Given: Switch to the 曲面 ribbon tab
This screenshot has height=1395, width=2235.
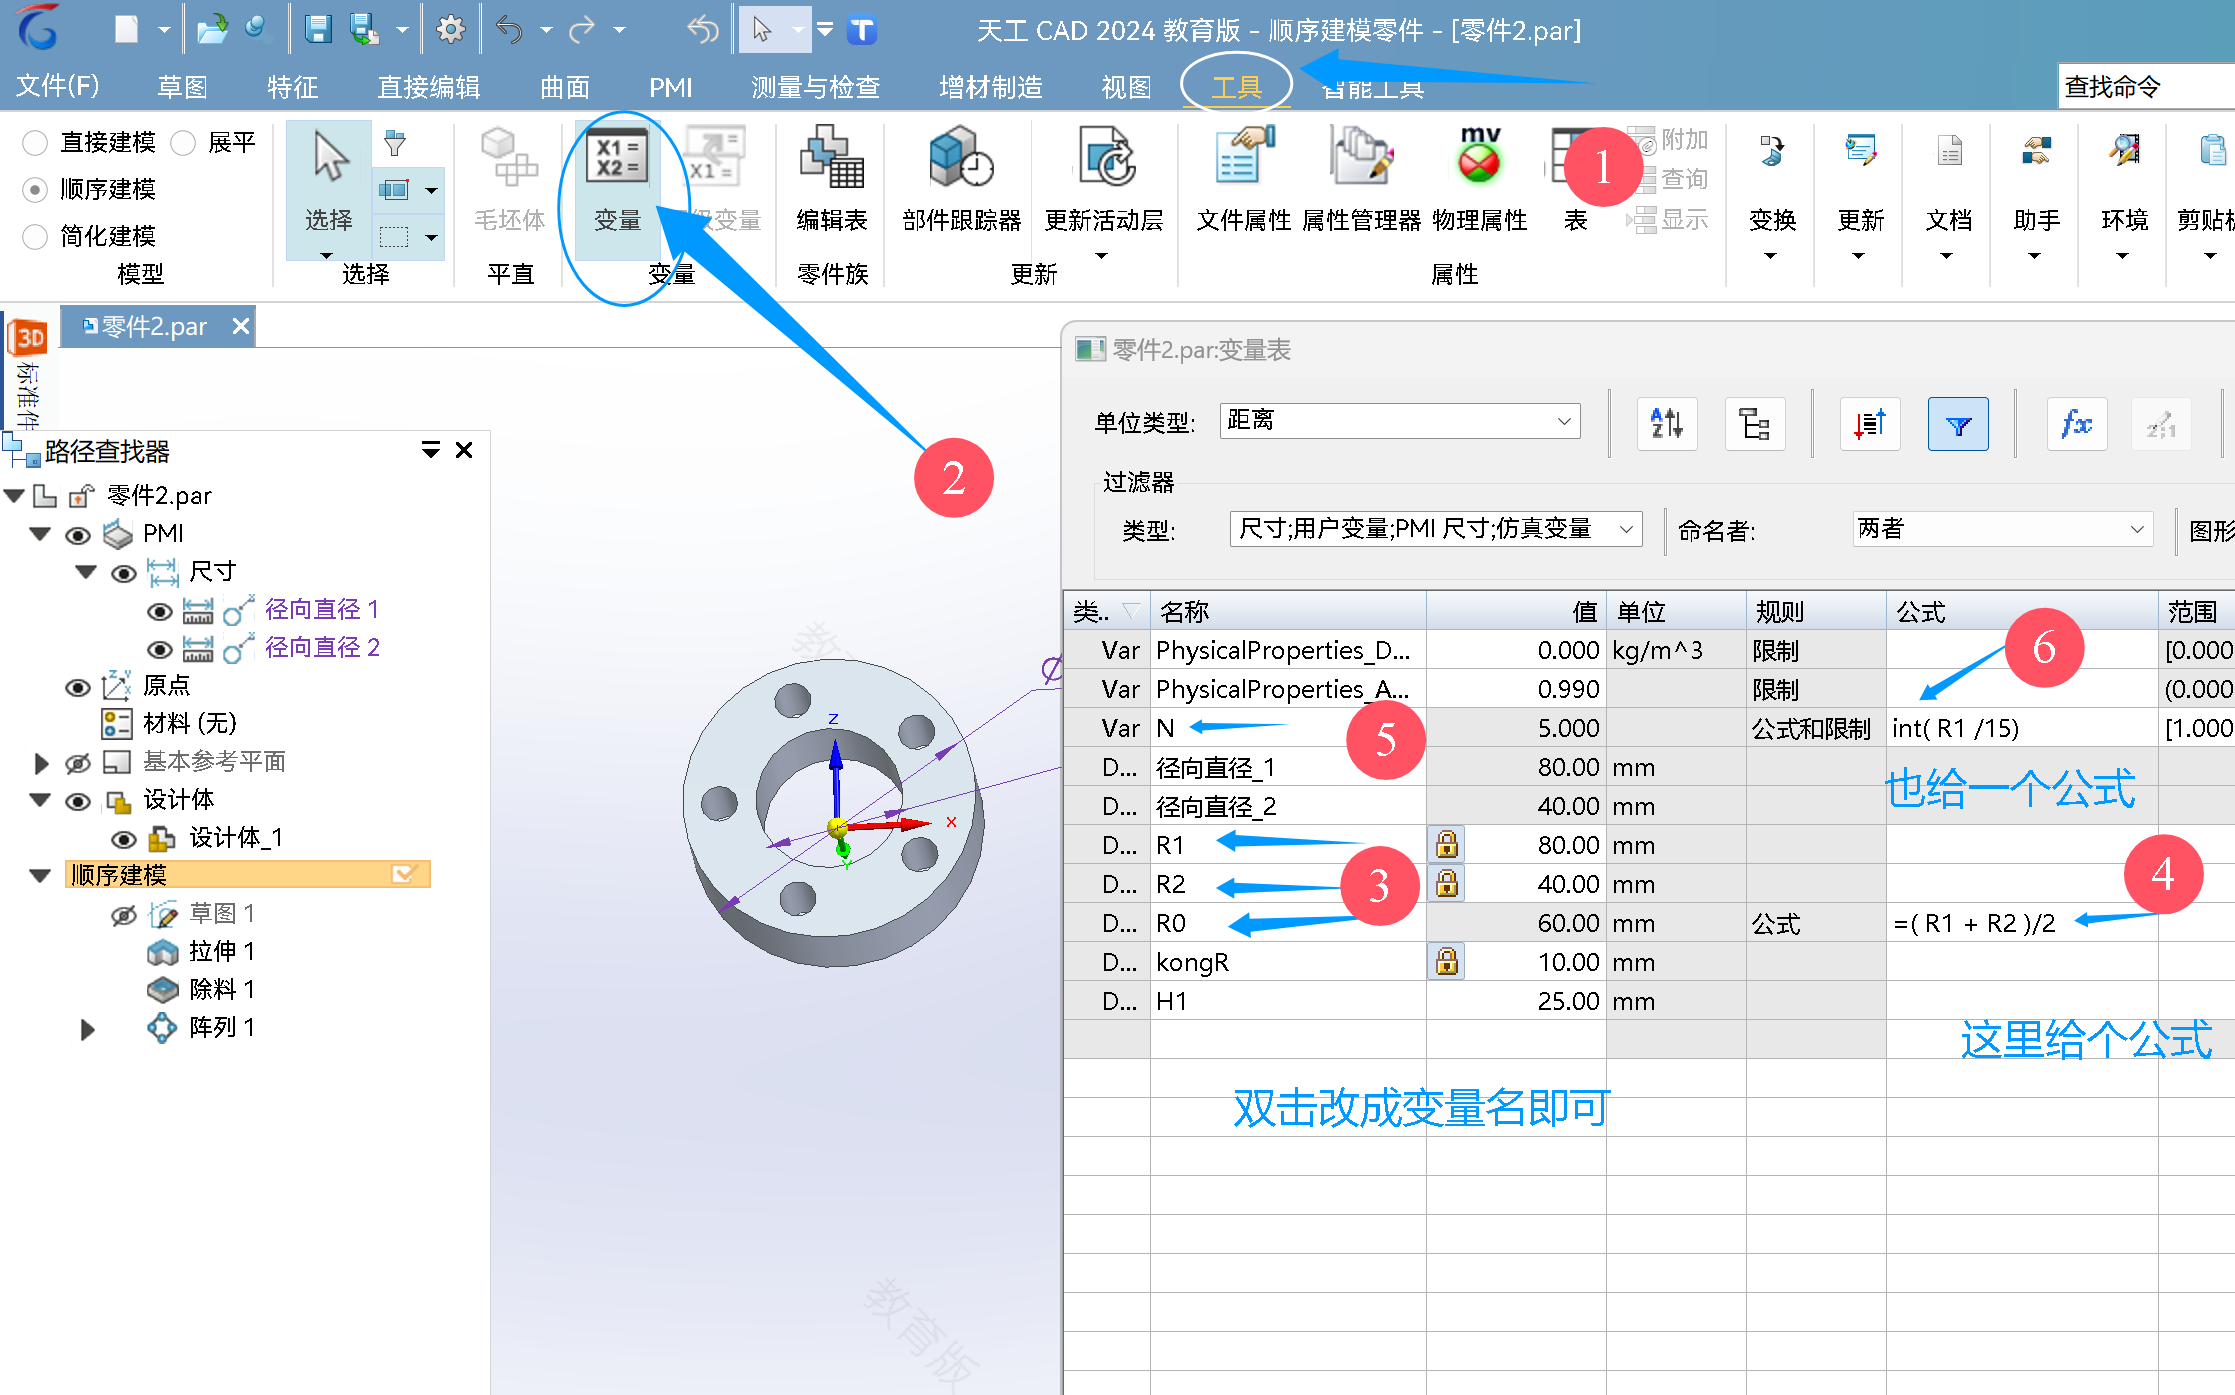Looking at the screenshot, I should 565,87.
